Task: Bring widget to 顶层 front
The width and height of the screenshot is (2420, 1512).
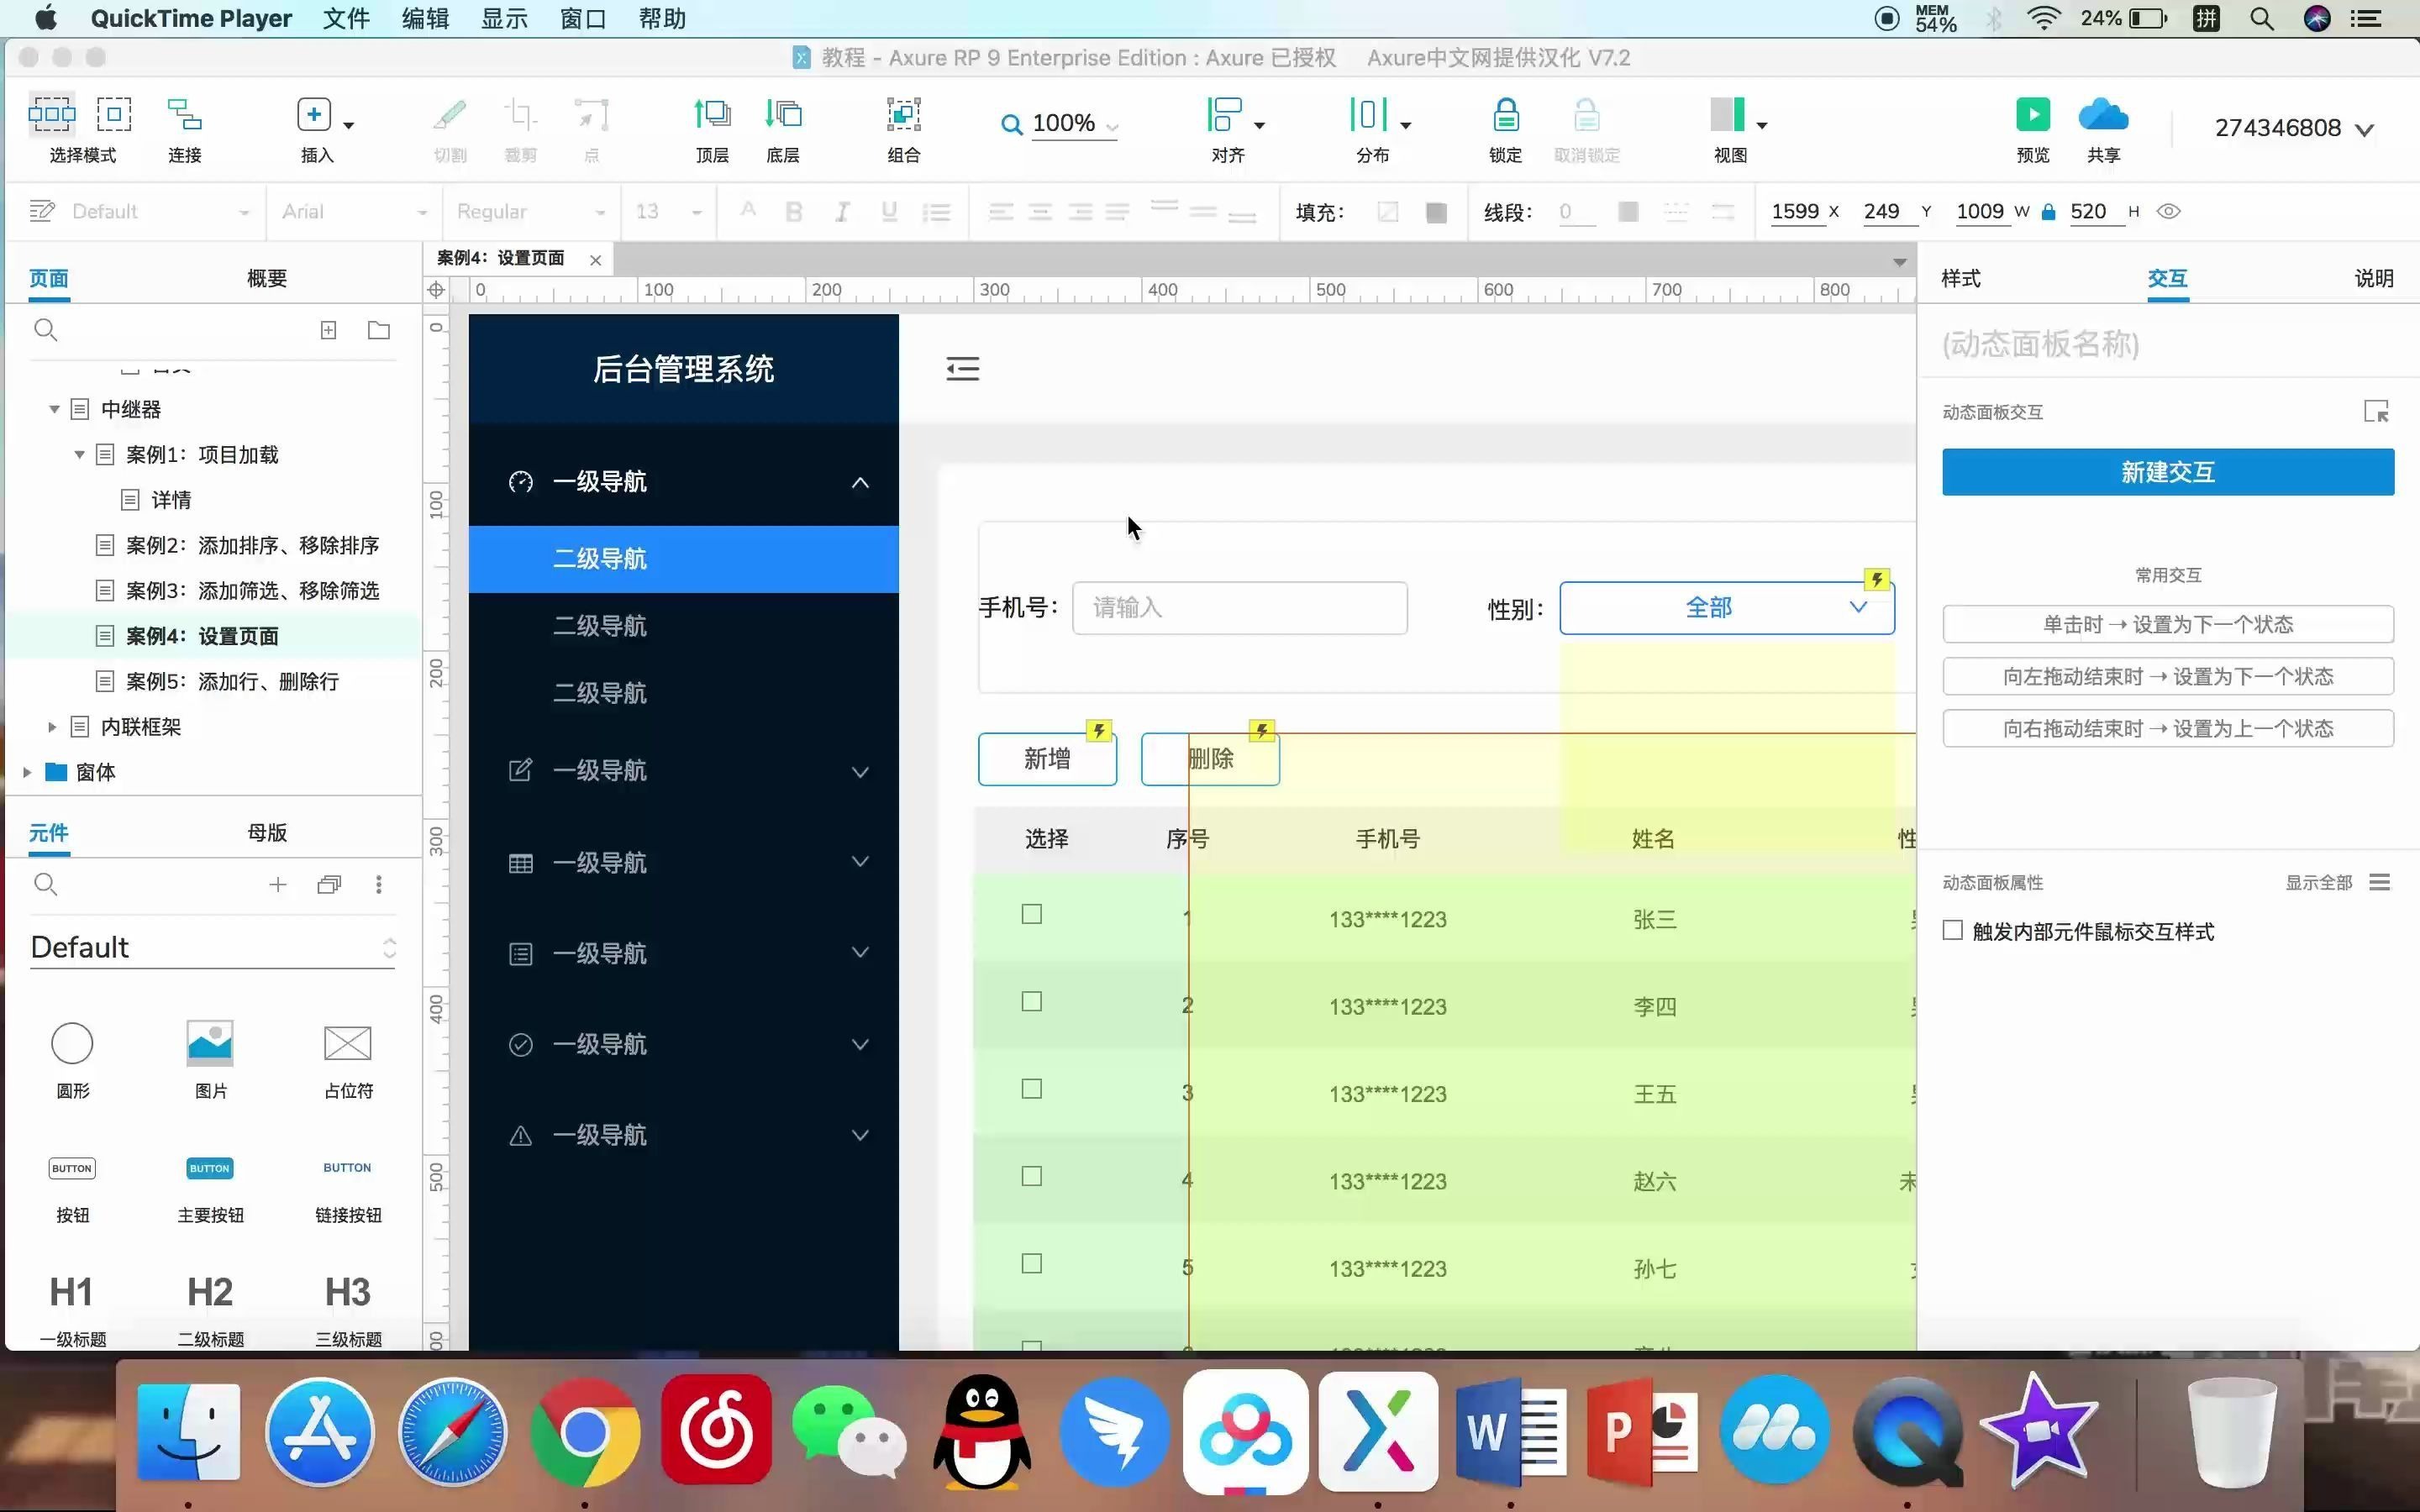Action: click(x=712, y=114)
